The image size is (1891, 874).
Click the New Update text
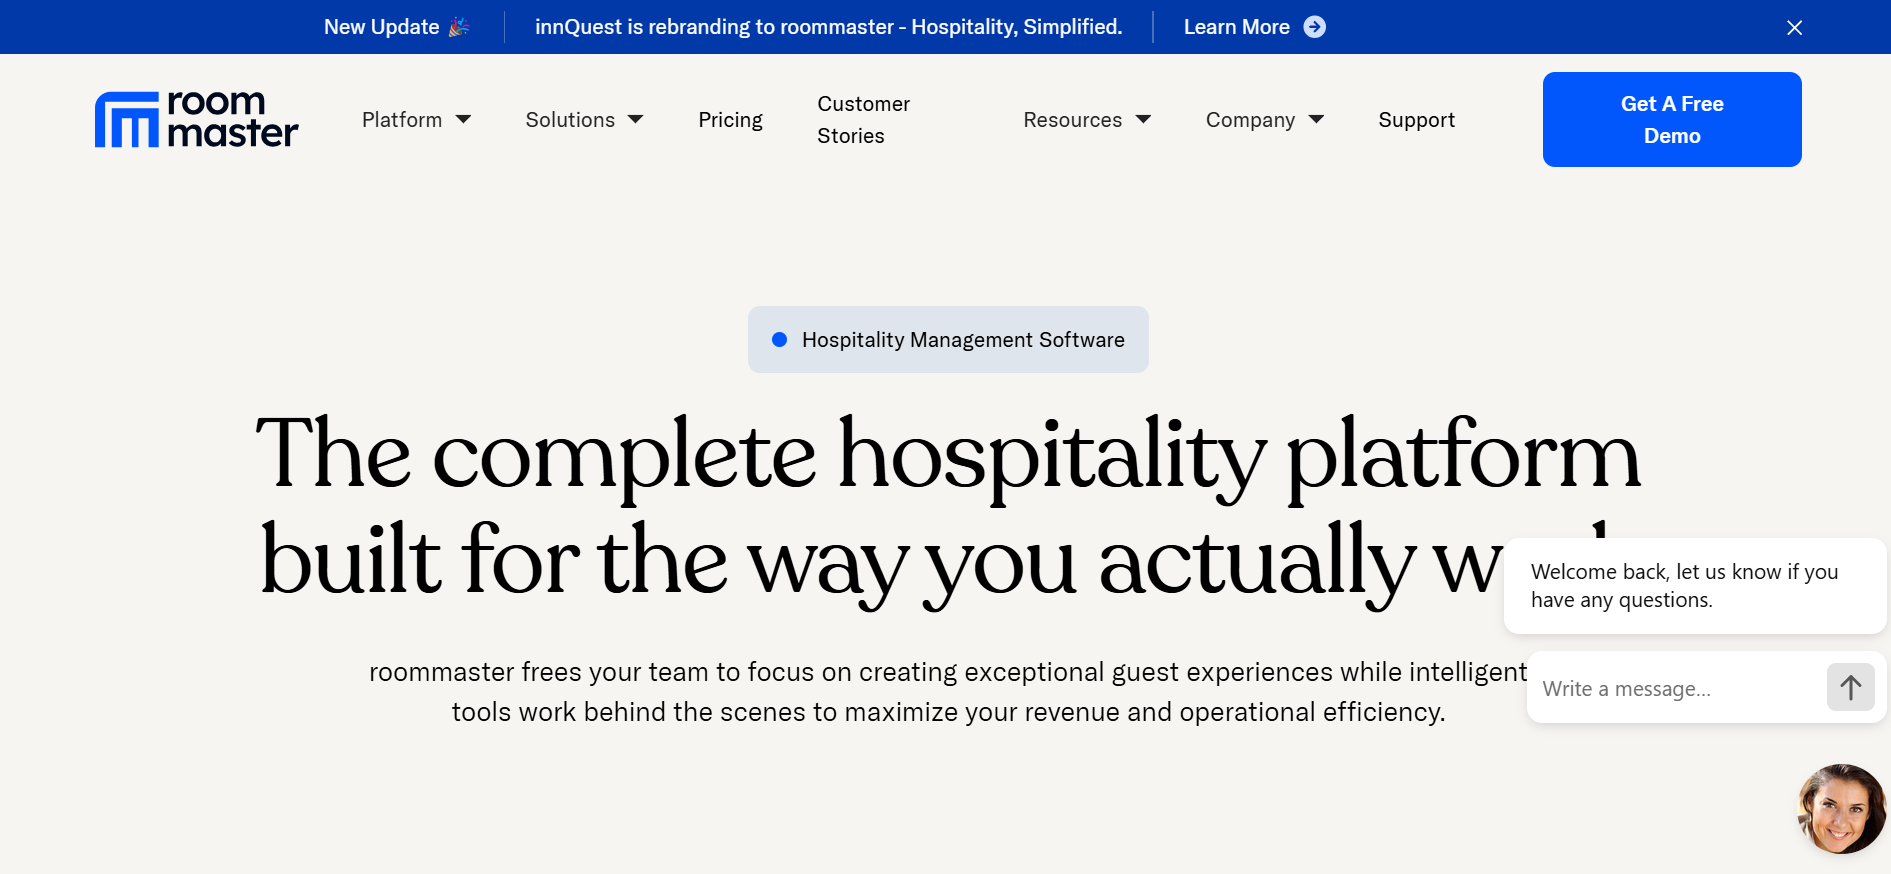[381, 27]
